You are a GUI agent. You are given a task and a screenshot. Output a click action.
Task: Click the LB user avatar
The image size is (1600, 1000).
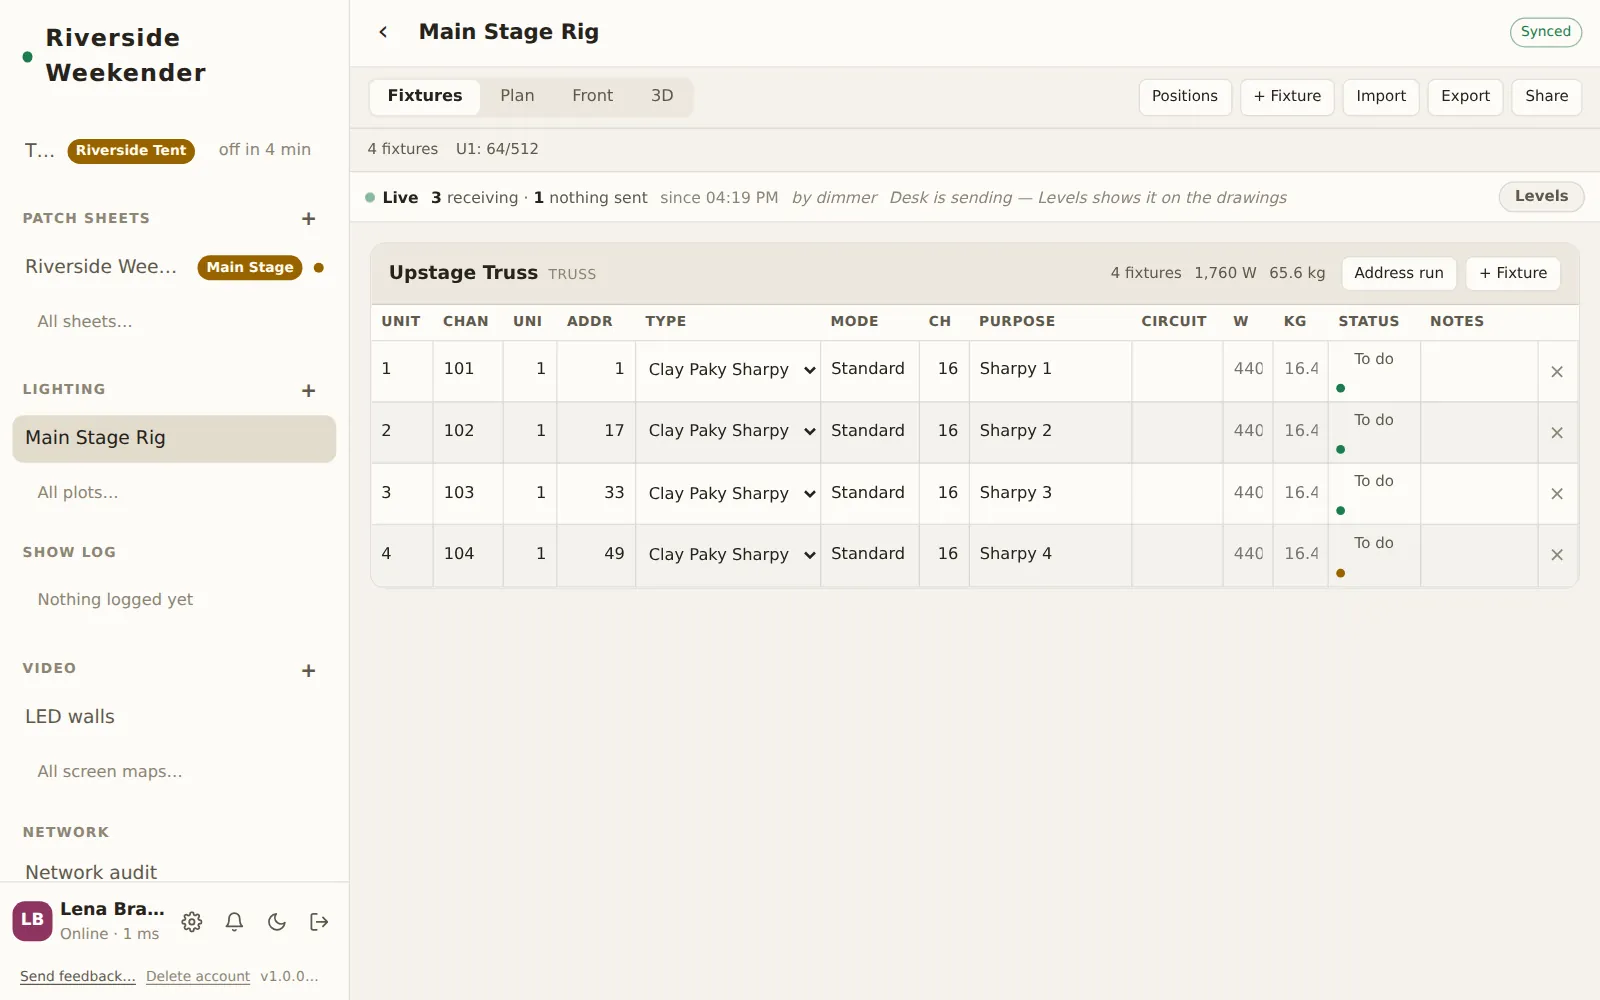point(32,921)
